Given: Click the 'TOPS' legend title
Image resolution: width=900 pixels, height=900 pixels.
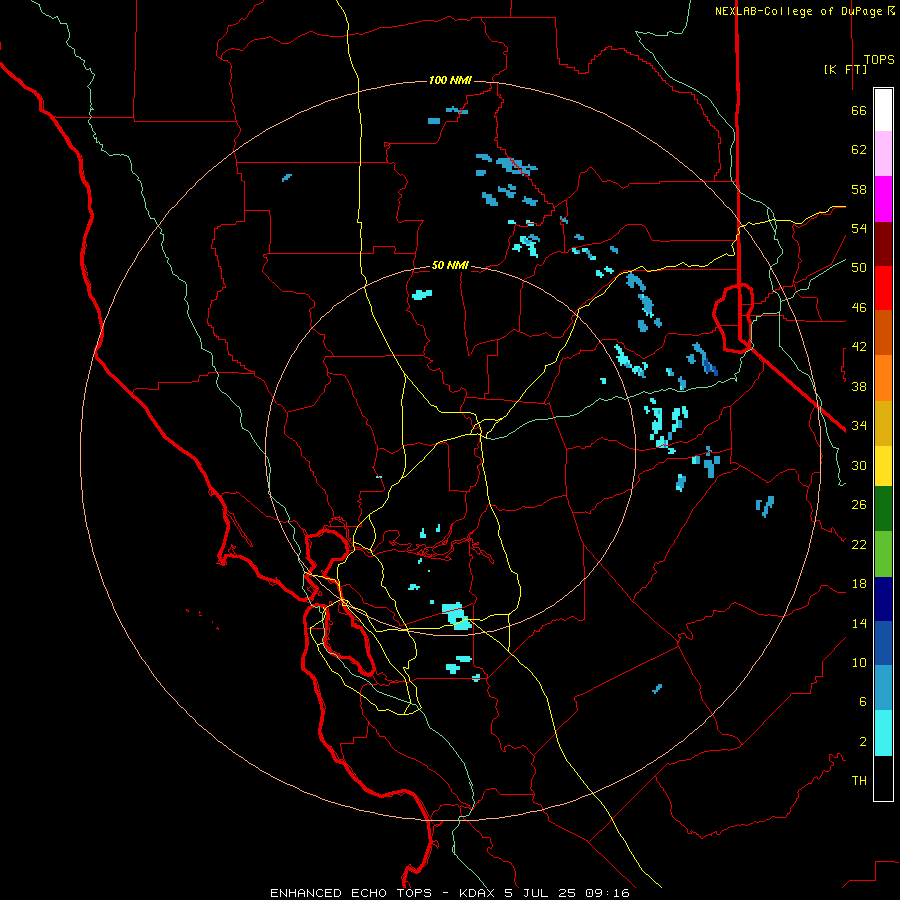Looking at the screenshot, I should [x=879, y=59].
